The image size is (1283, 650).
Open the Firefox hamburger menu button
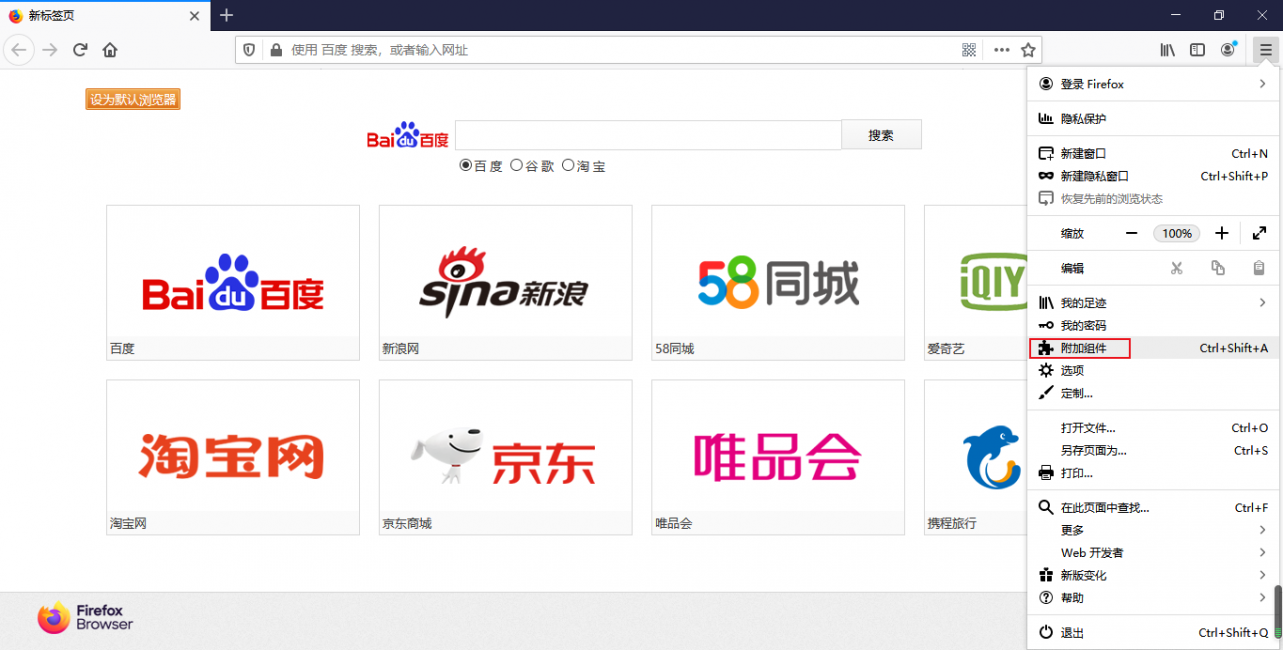click(x=1265, y=50)
